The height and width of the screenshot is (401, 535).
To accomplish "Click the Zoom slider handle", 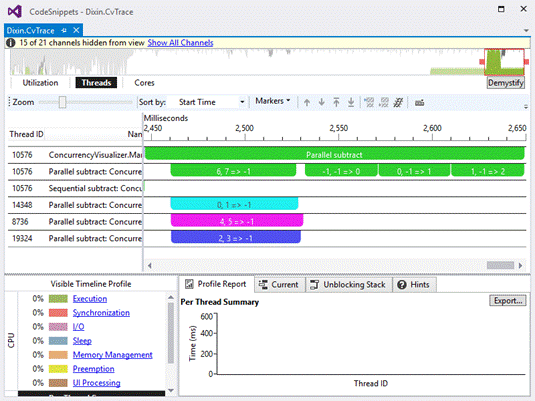I will click(62, 102).
